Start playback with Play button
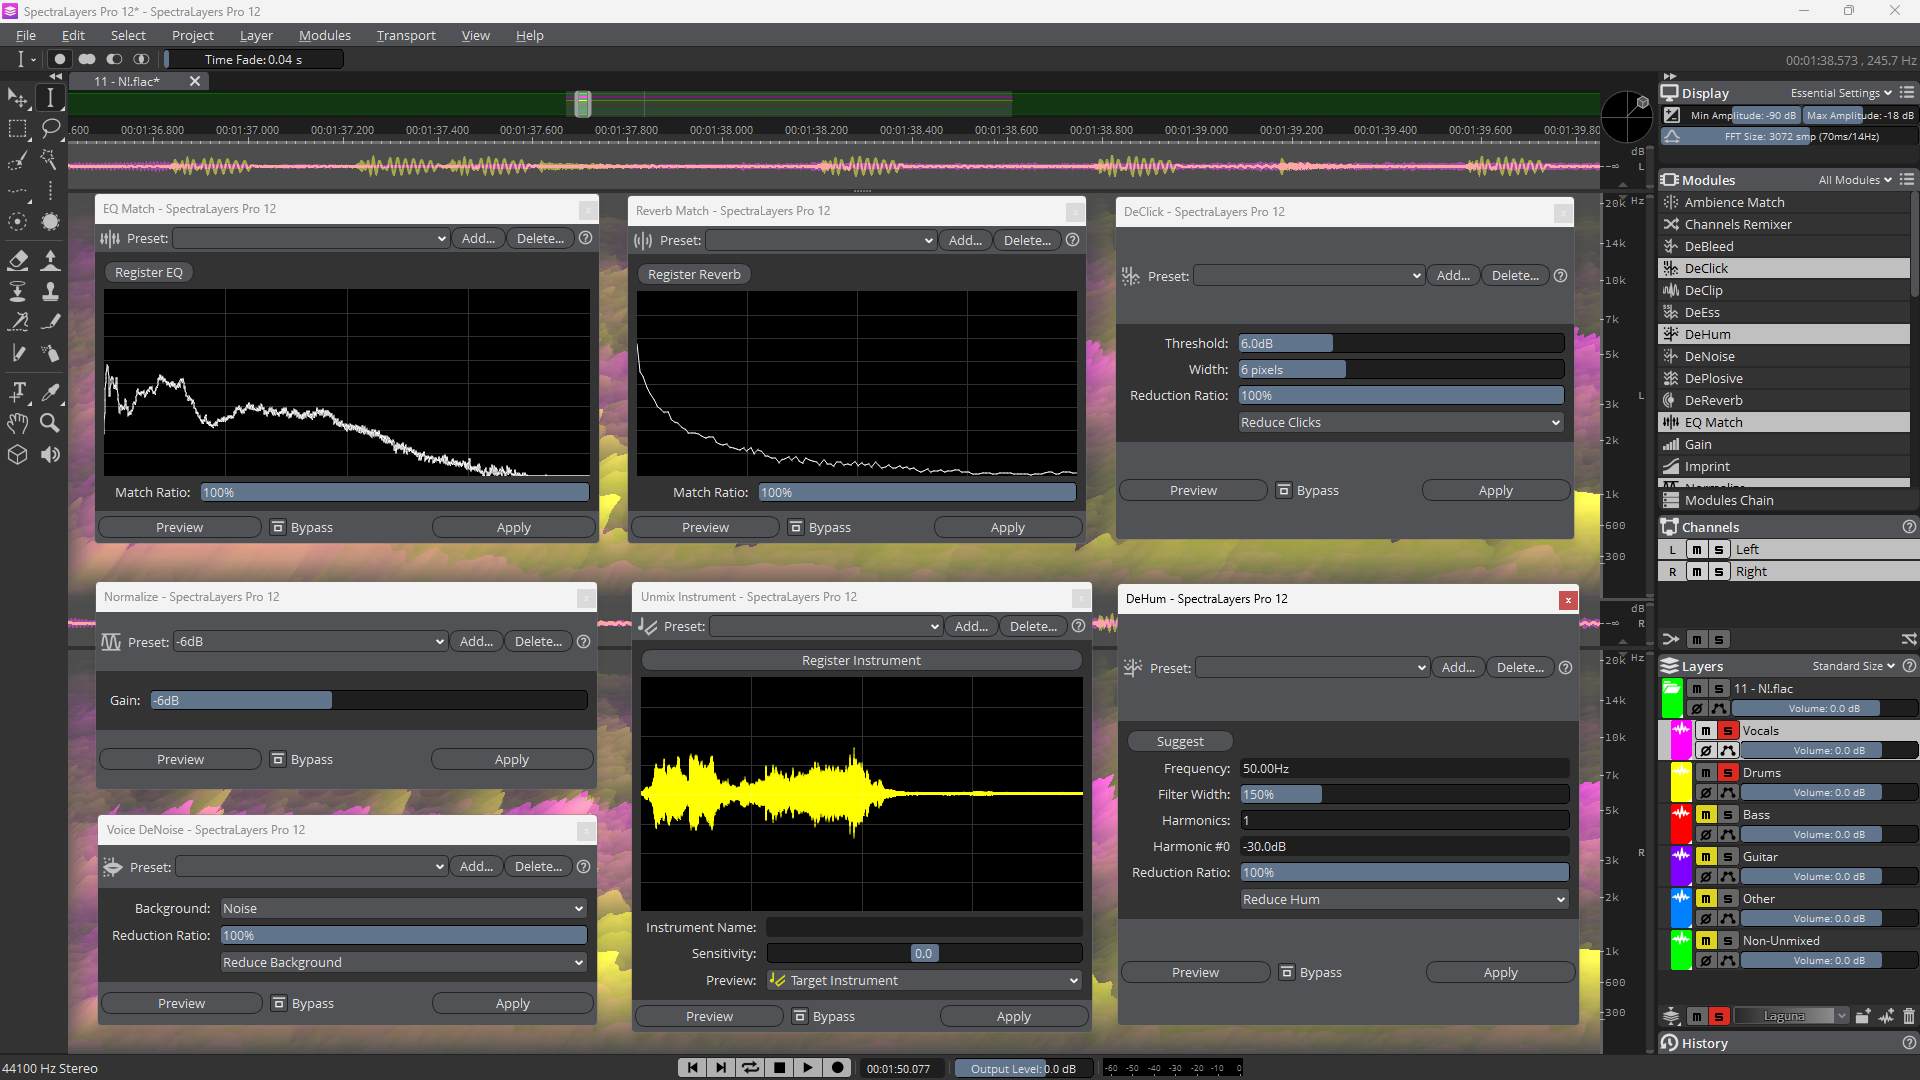This screenshot has height=1080, width=1920. tap(808, 1068)
